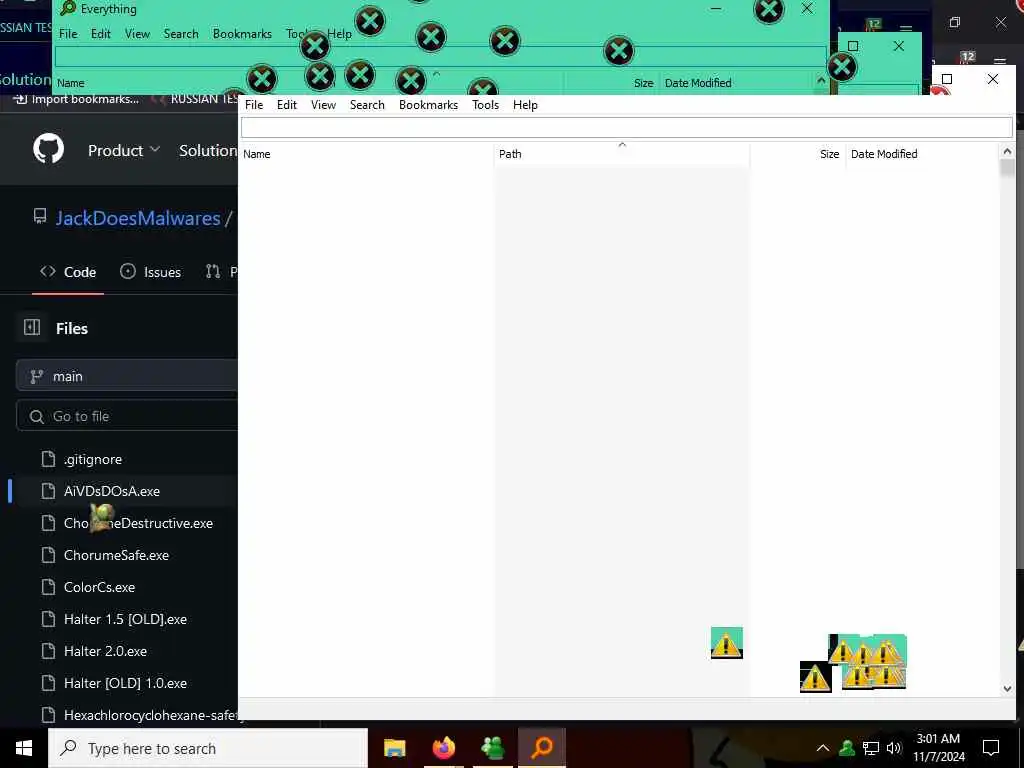Click the lone yellow warning triangle icon

(x=726, y=643)
